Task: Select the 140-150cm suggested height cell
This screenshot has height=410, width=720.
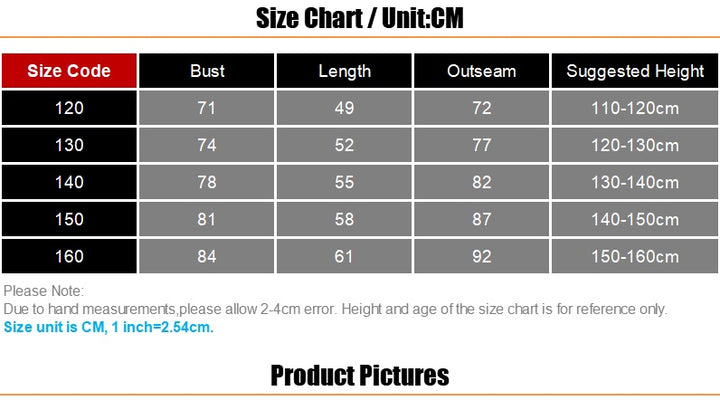Action: (x=635, y=219)
